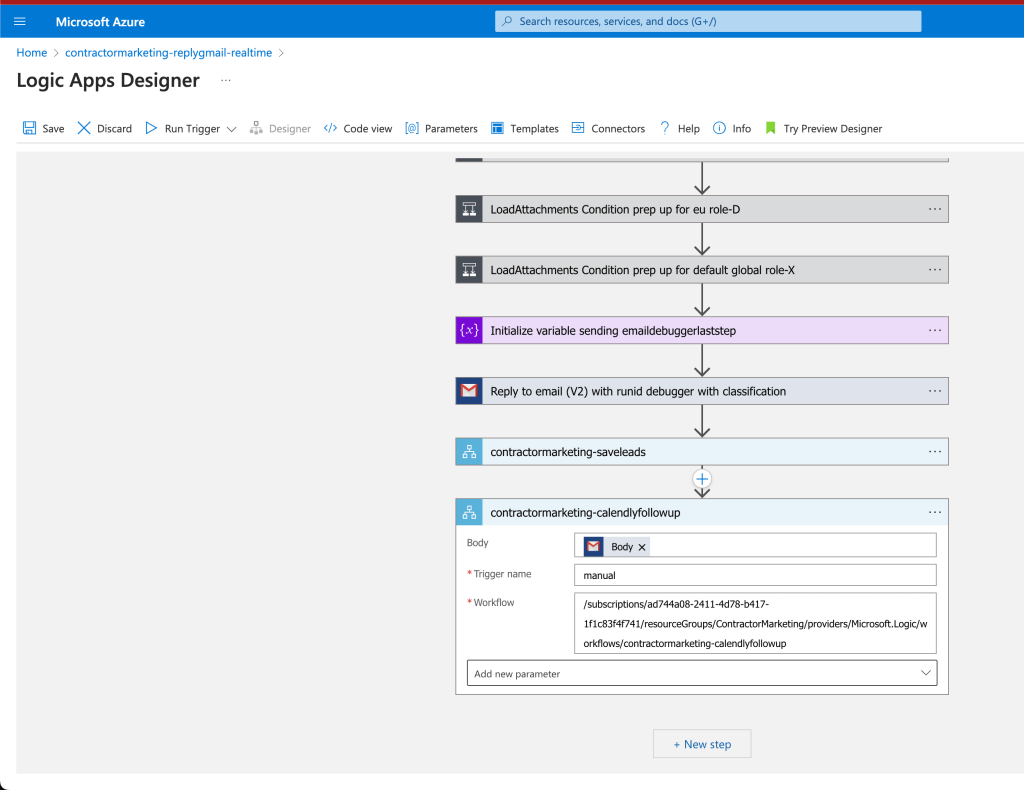1024x790 pixels.
Task: Open the Parameters pane
Action: coord(441,128)
